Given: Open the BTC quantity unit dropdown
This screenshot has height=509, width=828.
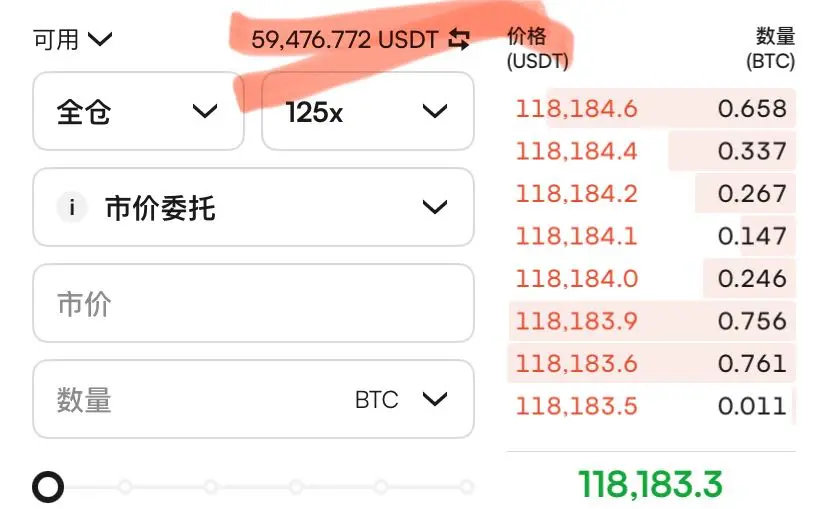Looking at the screenshot, I should pyautogui.click(x=401, y=400).
